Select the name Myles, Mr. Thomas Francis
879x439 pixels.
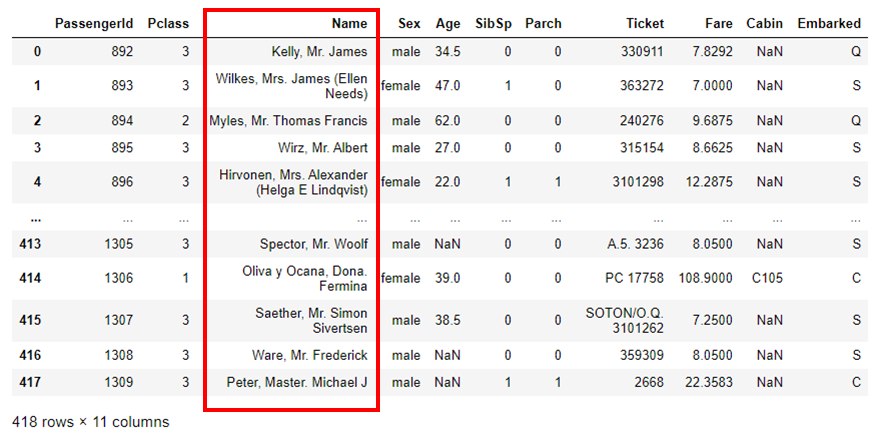pos(289,121)
